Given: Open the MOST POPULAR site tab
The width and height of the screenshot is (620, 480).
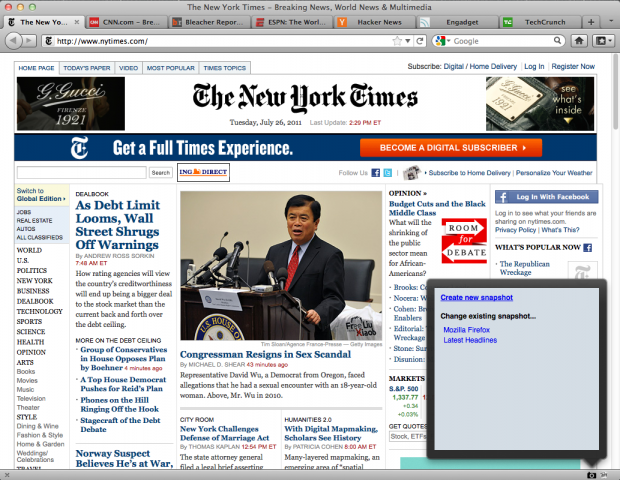Looking at the screenshot, I should (170, 67).
